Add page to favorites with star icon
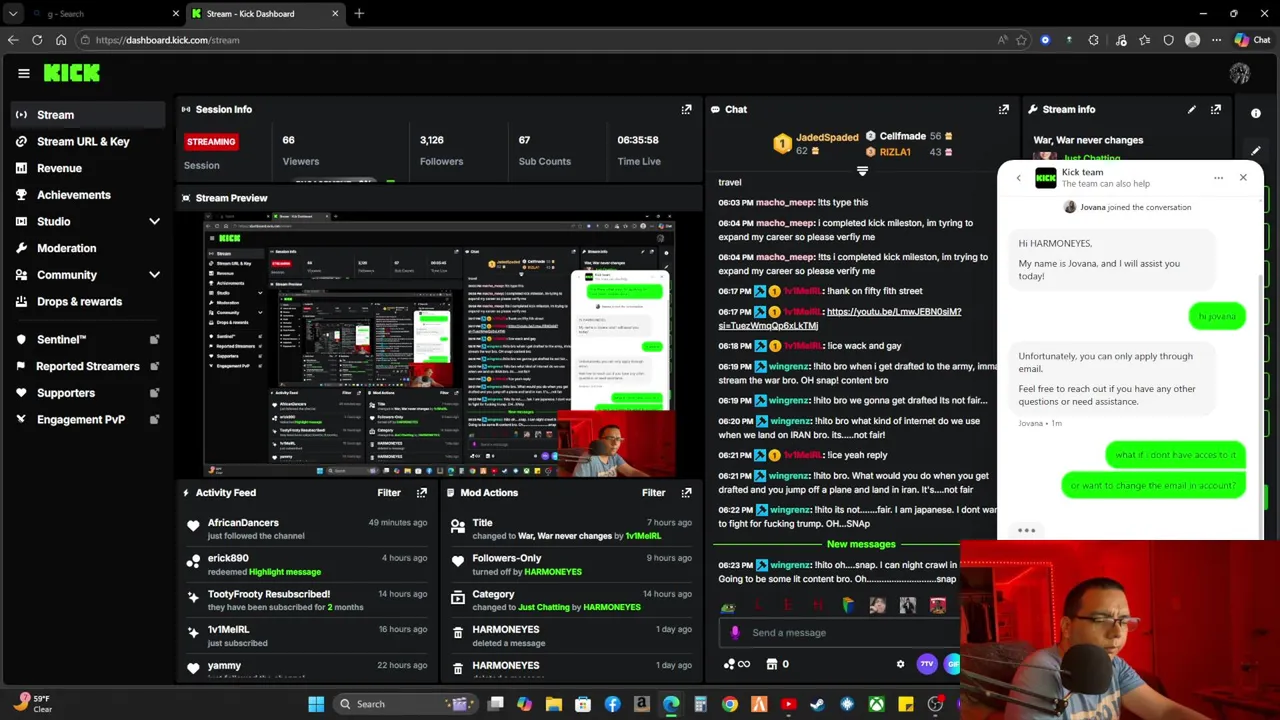Viewport: 1280px width, 720px height. [x=1021, y=40]
